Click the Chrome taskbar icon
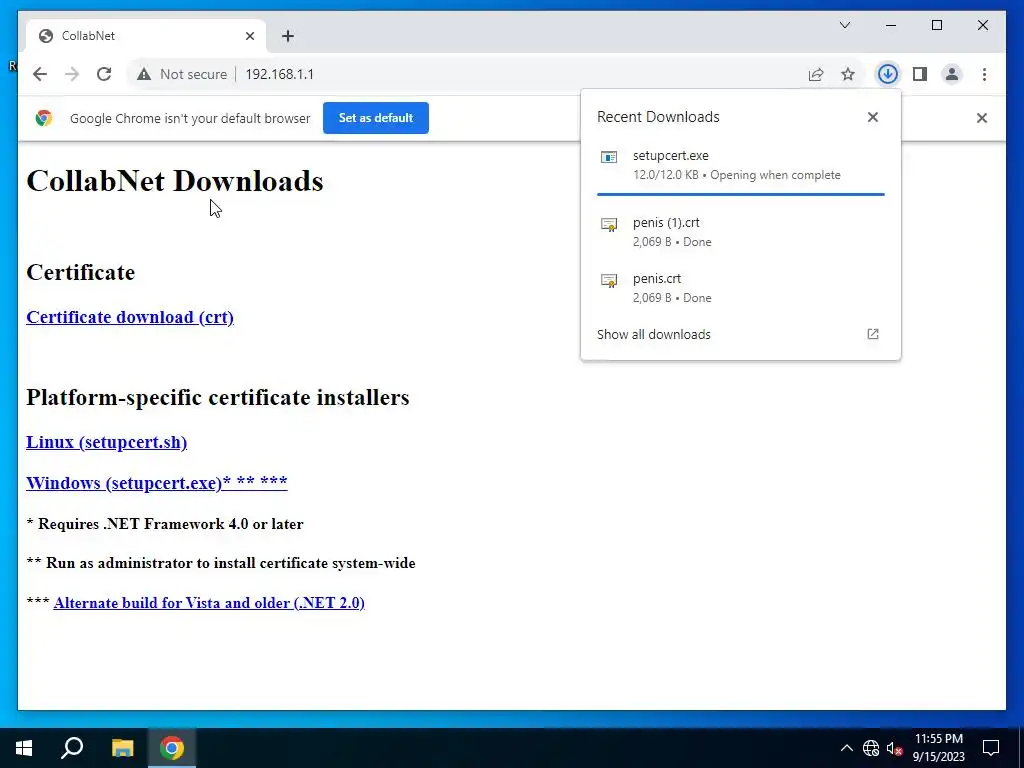The height and width of the screenshot is (768, 1024). (x=172, y=748)
